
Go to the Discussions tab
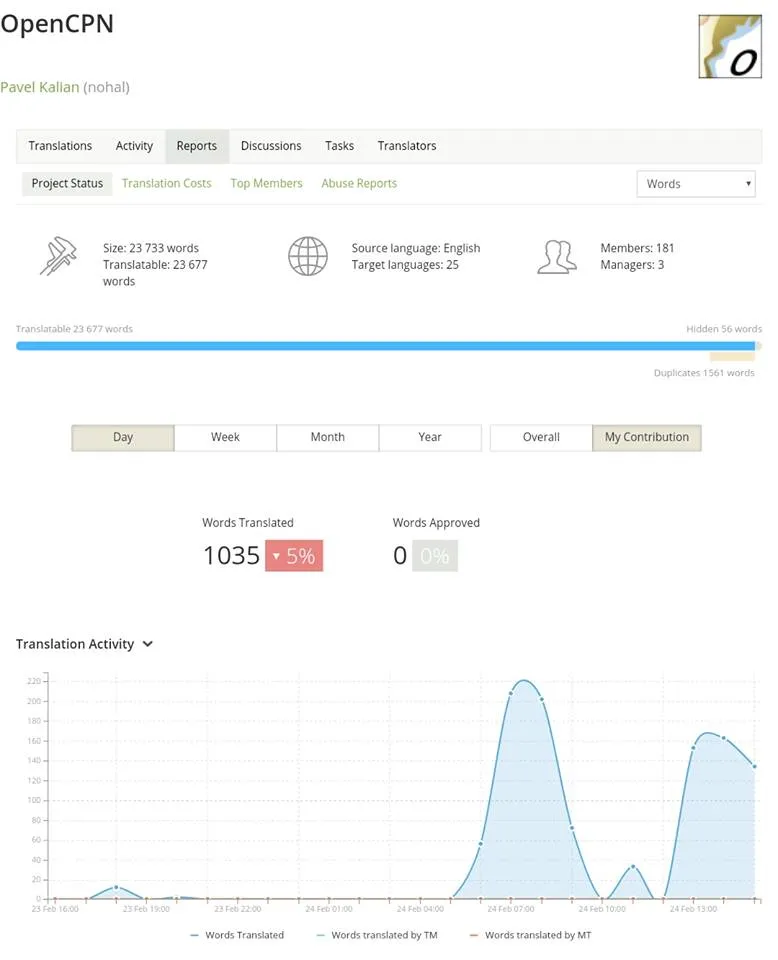point(271,146)
